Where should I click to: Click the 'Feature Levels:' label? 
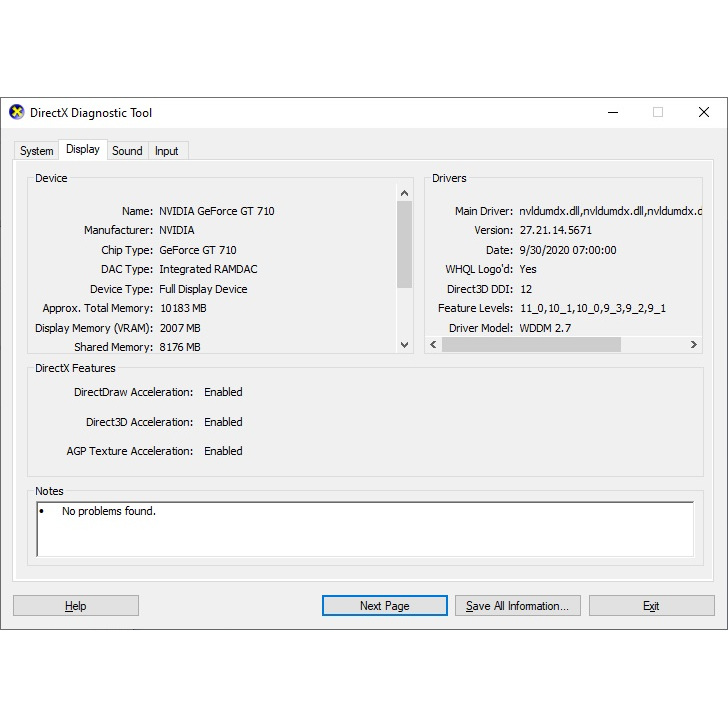475,308
